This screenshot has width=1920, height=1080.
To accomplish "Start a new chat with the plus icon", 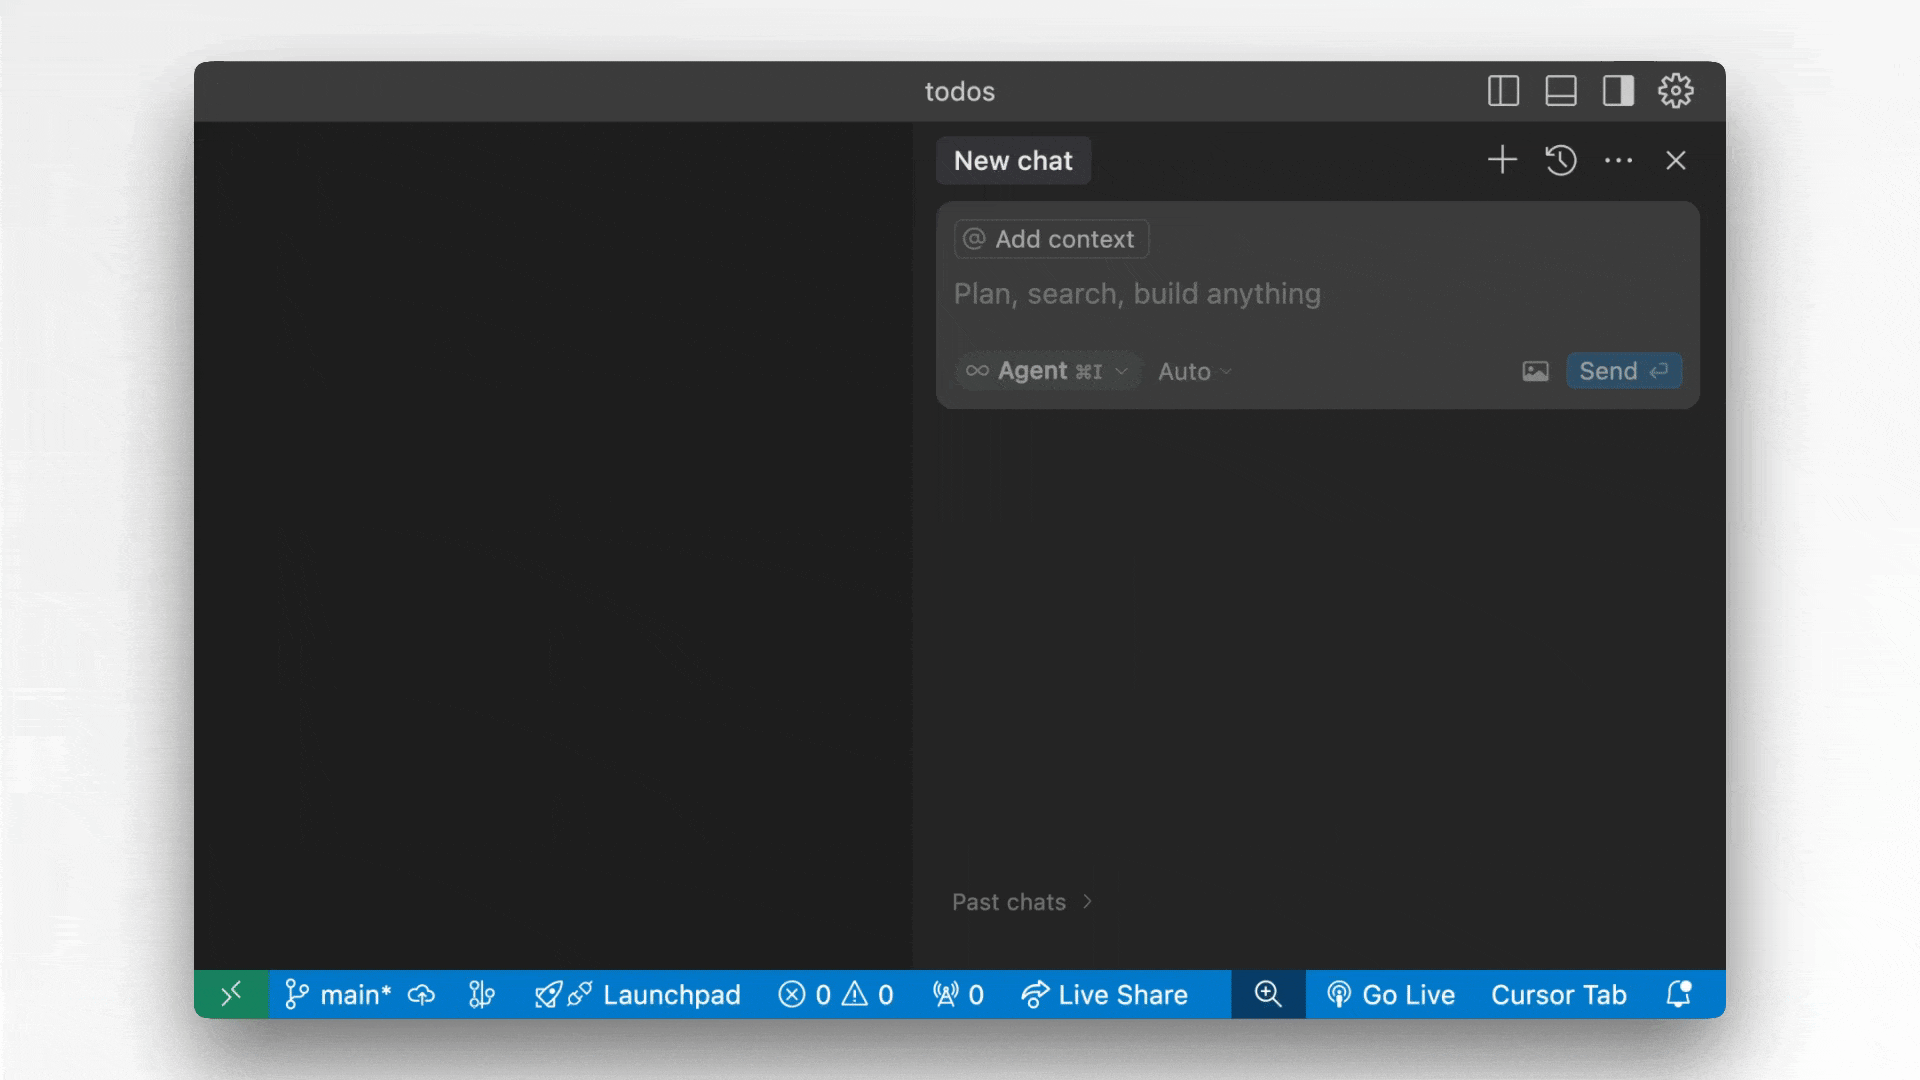I will tap(1502, 160).
